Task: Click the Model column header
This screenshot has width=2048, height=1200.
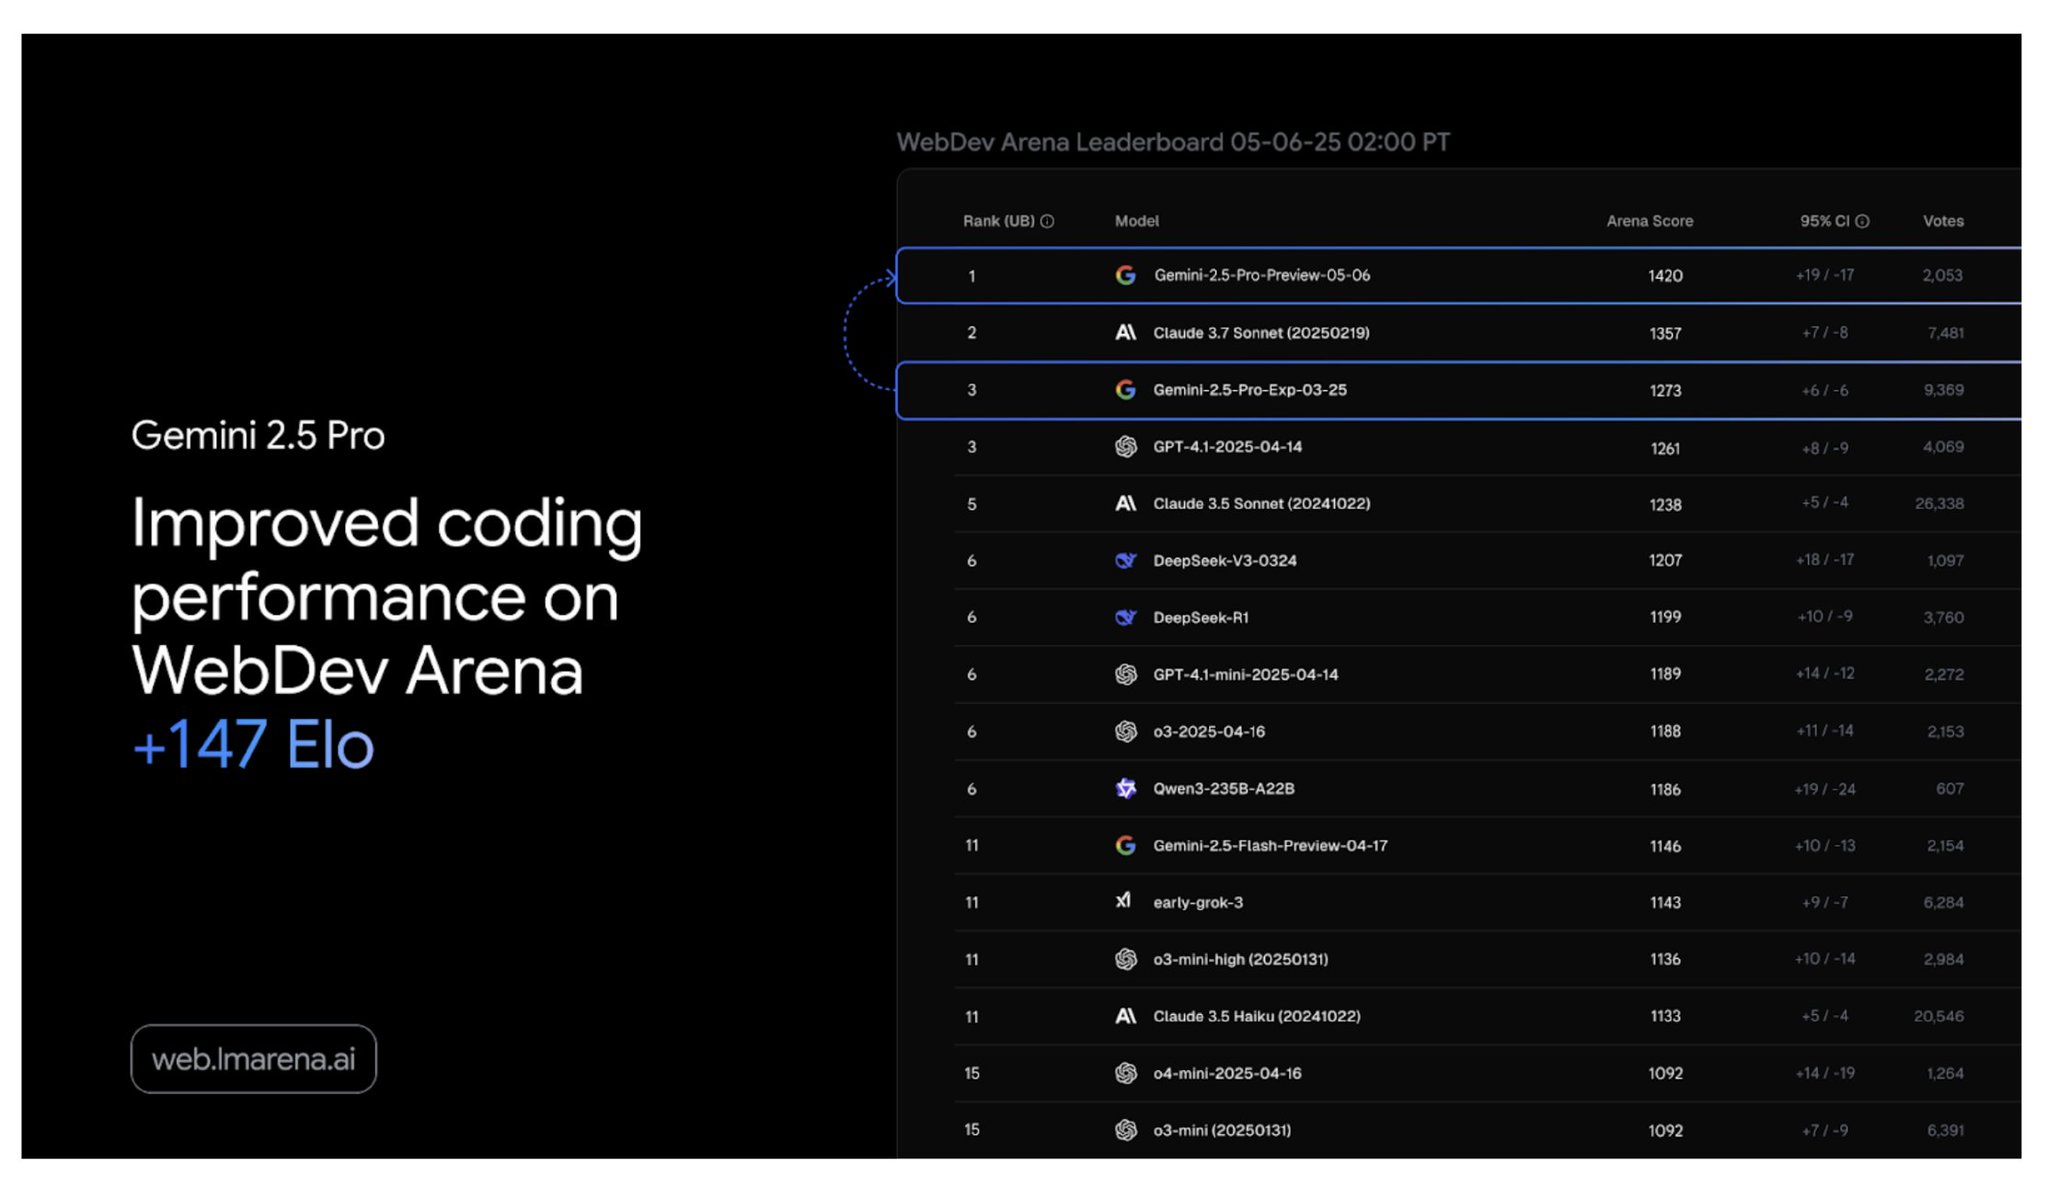Action: [1137, 221]
